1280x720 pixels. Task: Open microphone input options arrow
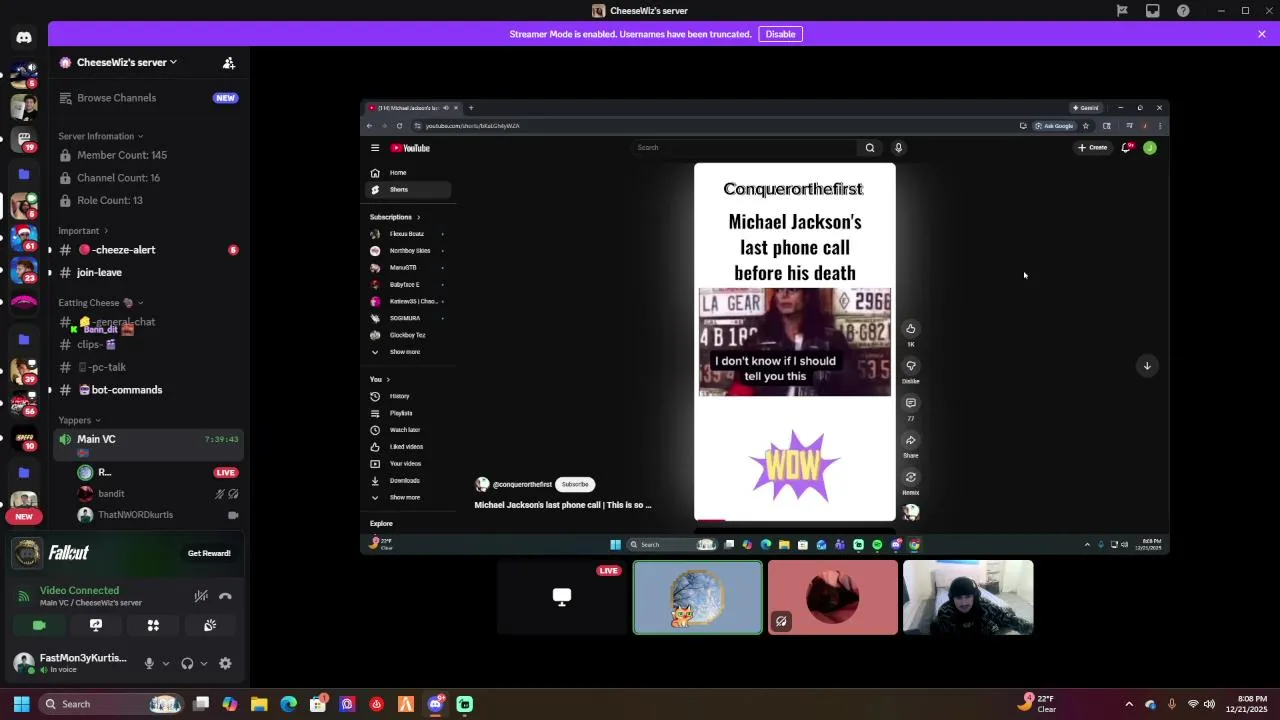[165, 663]
